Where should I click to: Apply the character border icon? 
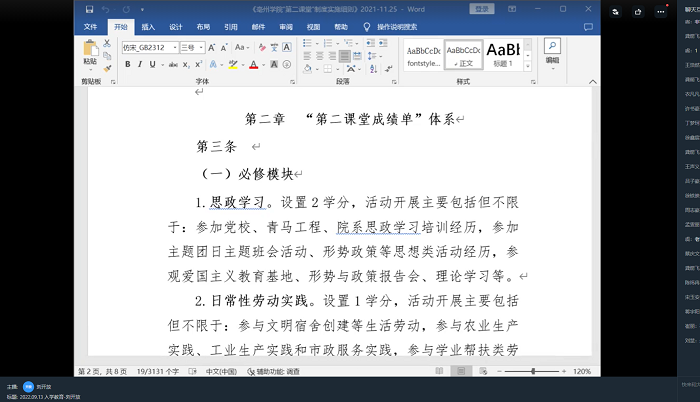[287, 47]
